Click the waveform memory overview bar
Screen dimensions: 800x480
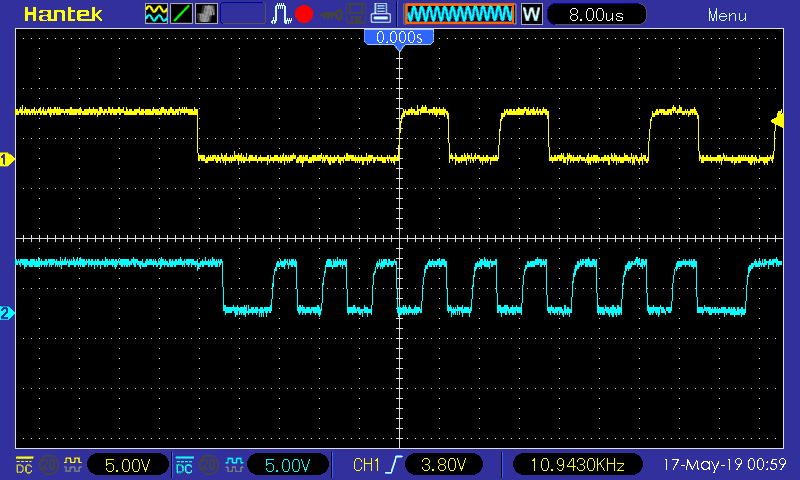(460, 14)
